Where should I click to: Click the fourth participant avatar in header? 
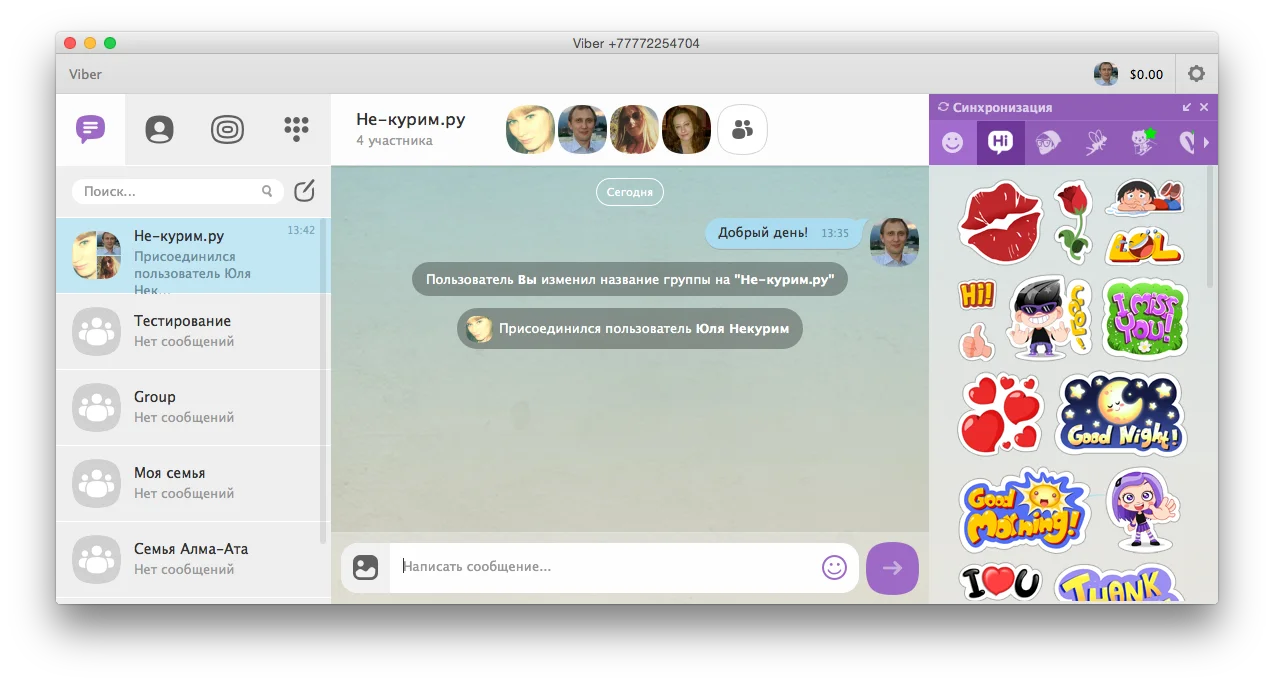(686, 129)
